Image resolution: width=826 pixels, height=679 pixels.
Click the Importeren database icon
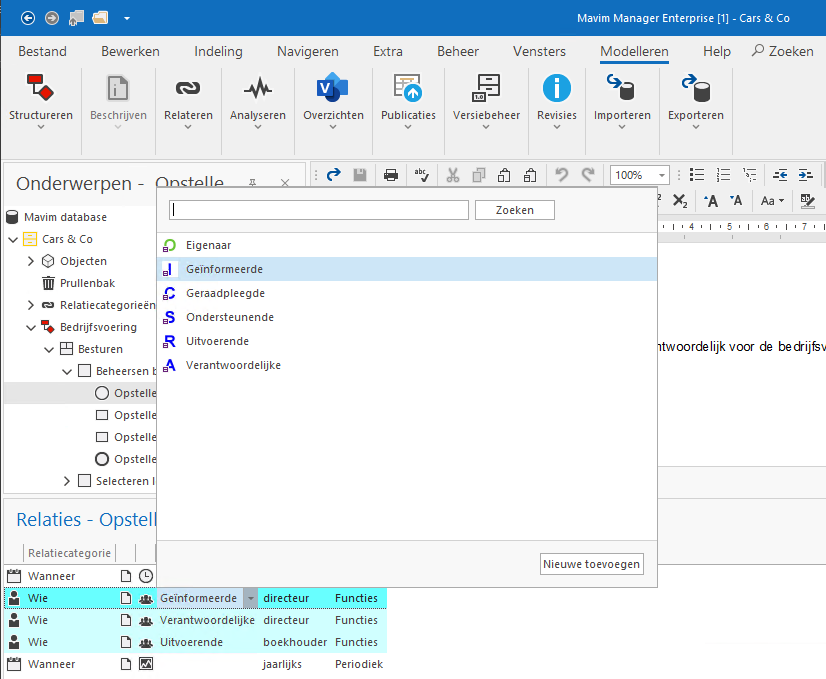(621, 90)
